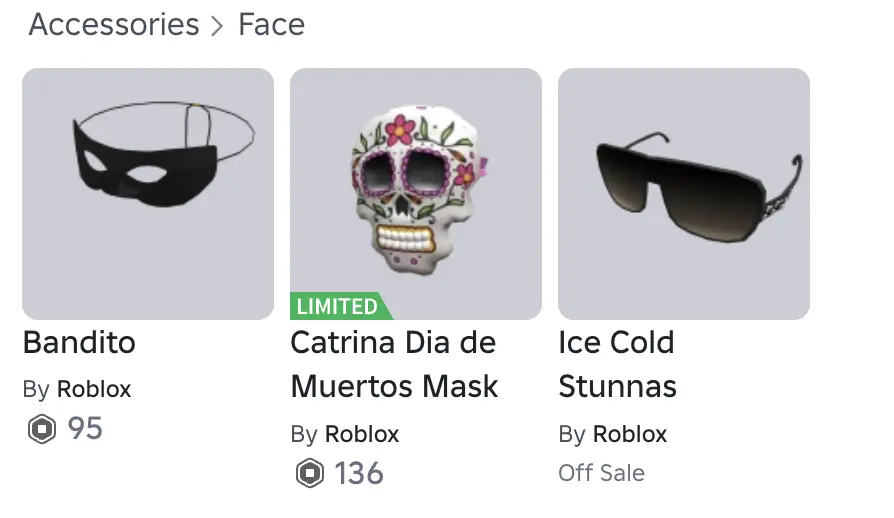Open the Ice Cold Stunnas sunglasses thumbnail
The height and width of the screenshot is (518, 894).
684,193
